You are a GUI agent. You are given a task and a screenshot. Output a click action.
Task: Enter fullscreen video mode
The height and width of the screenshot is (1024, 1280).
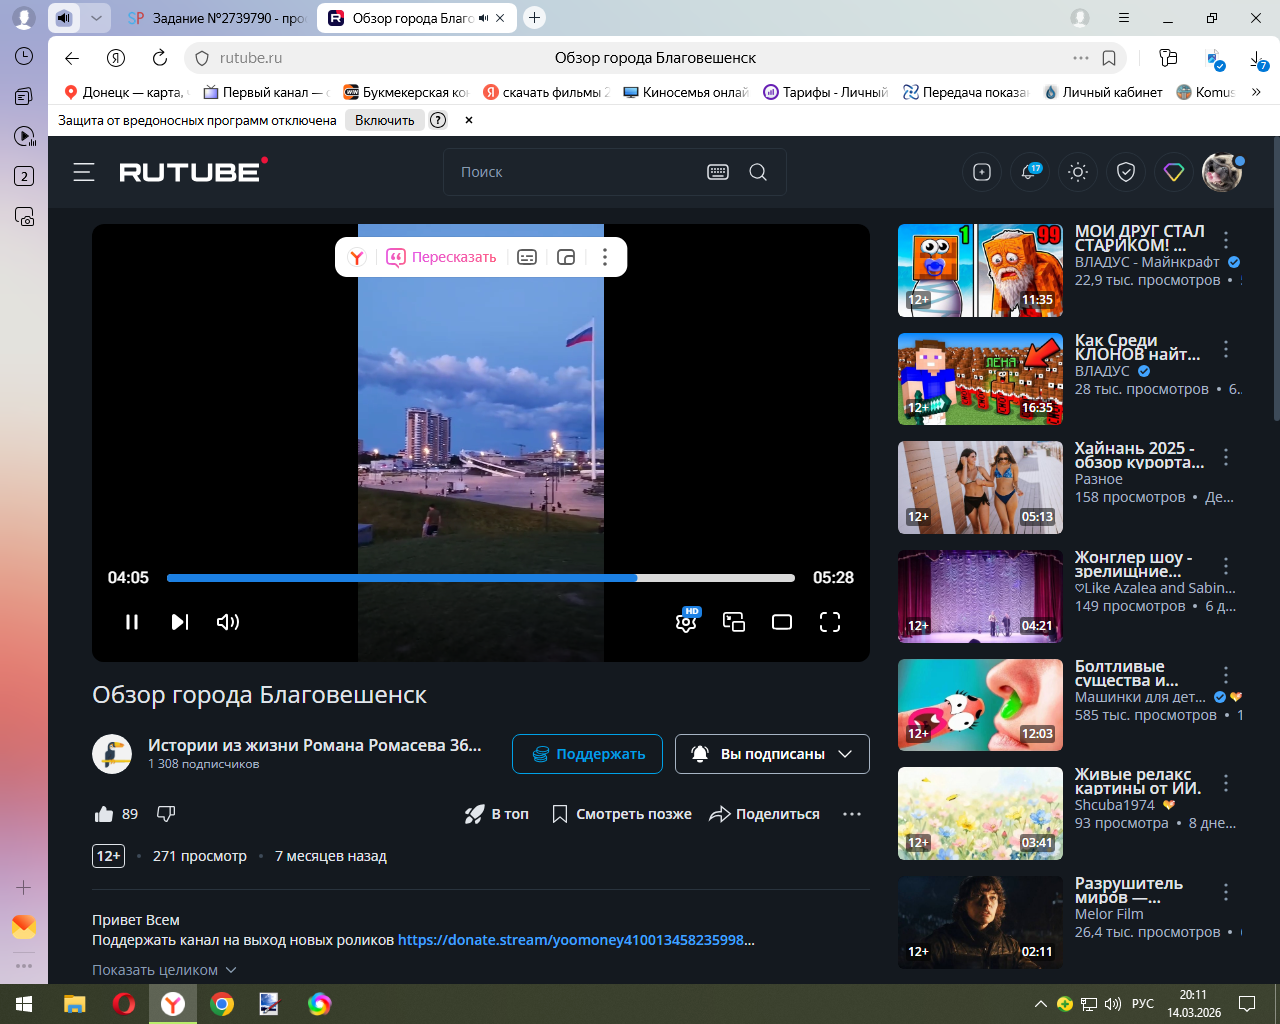[830, 622]
